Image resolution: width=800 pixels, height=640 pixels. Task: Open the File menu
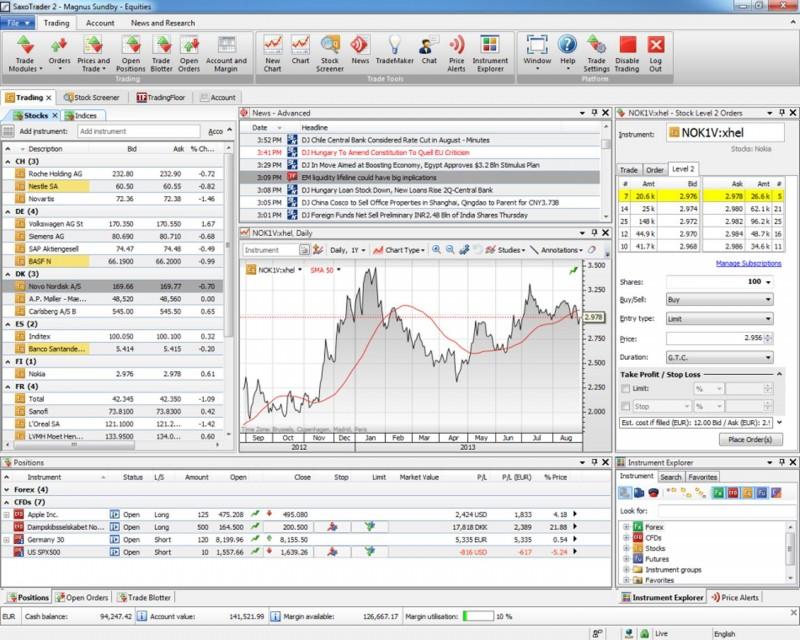pos(17,23)
